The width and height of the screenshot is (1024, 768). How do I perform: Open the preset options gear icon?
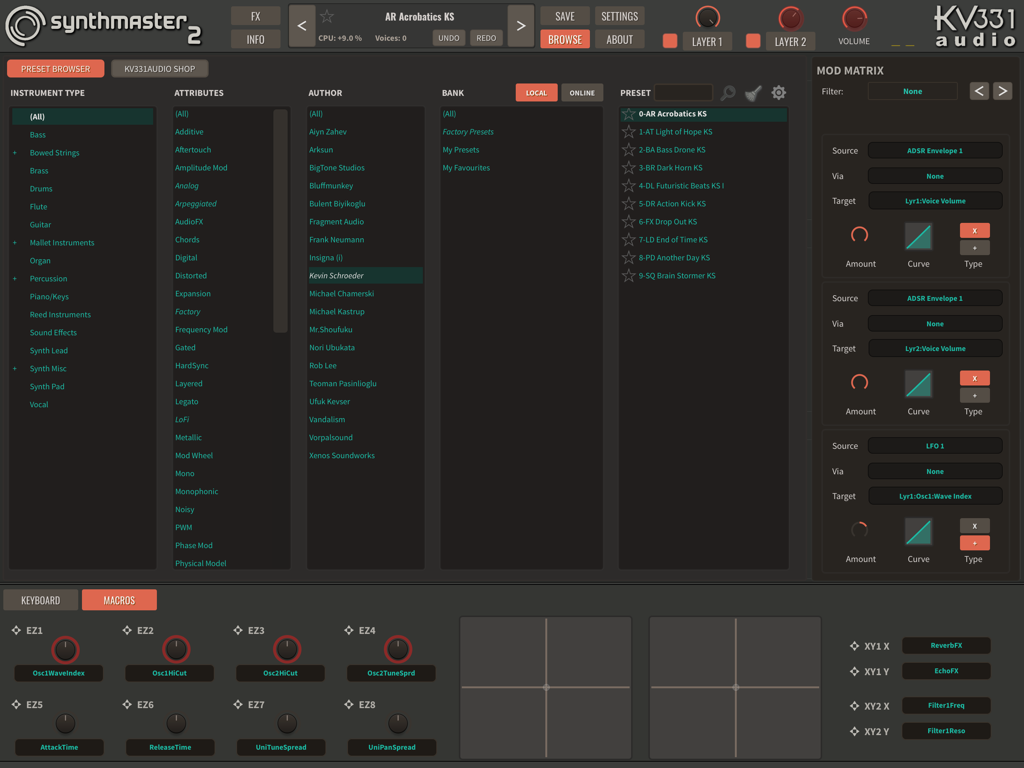(x=778, y=91)
